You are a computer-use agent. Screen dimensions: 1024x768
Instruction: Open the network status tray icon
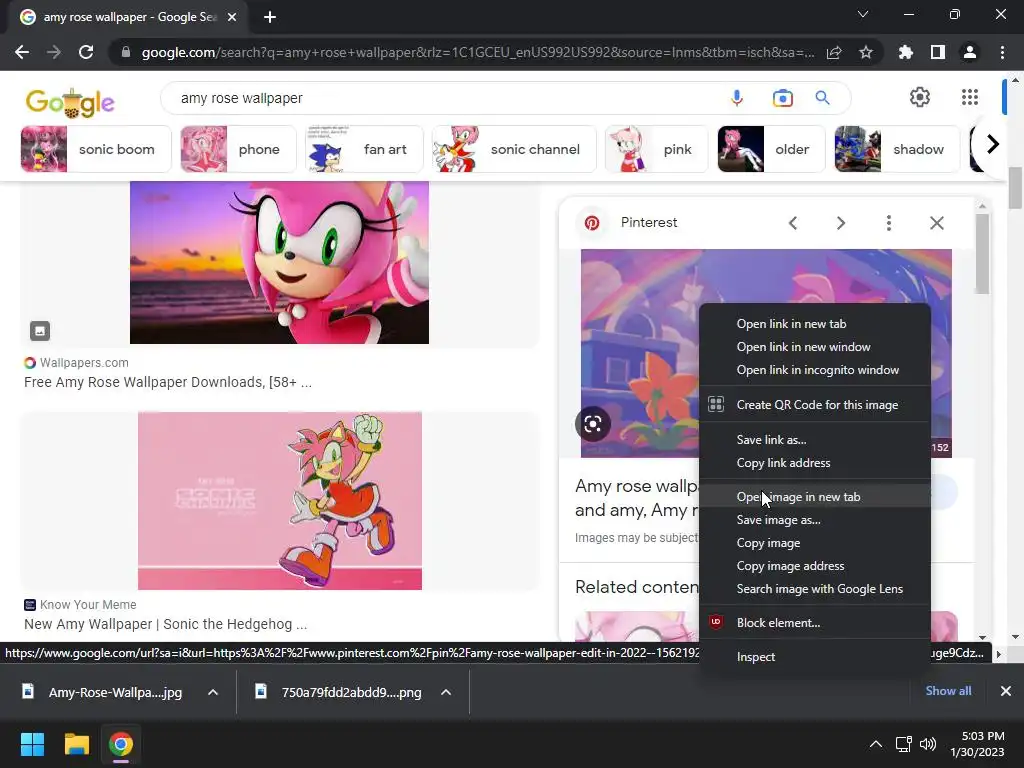(x=903, y=744)
